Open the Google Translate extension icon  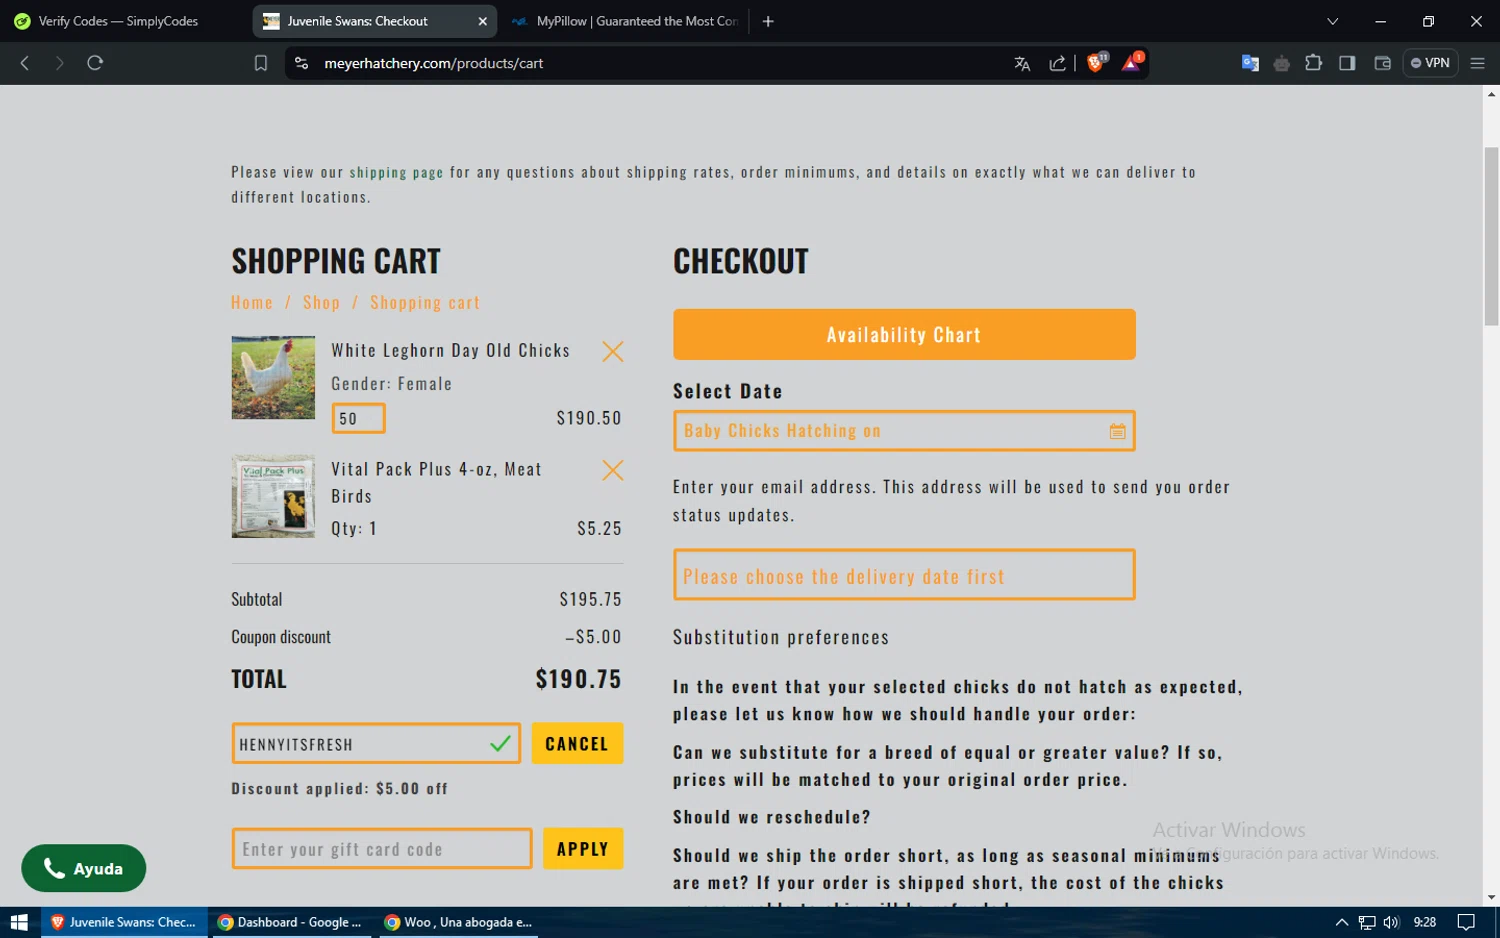[x=1250, y=63]
